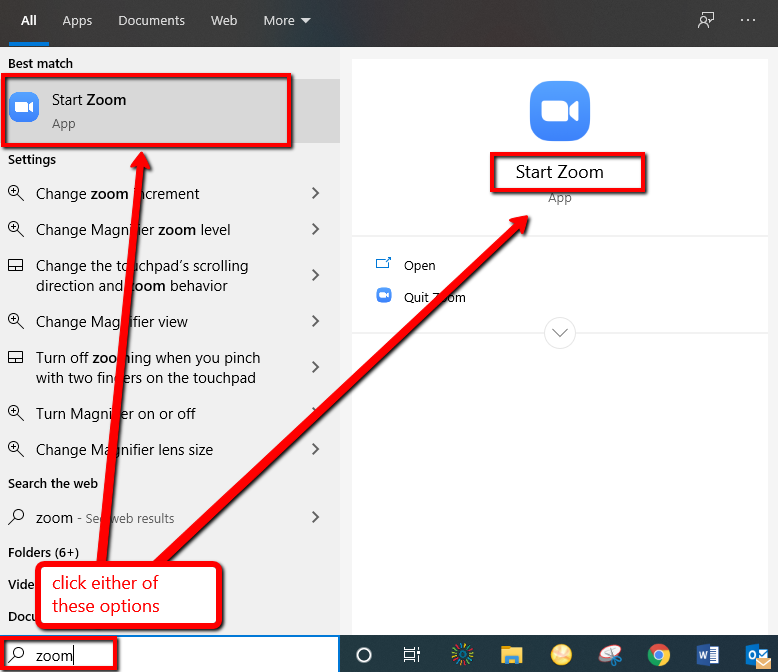
Task: Click Open in the app preview pane
Action: tap(419, 265)
